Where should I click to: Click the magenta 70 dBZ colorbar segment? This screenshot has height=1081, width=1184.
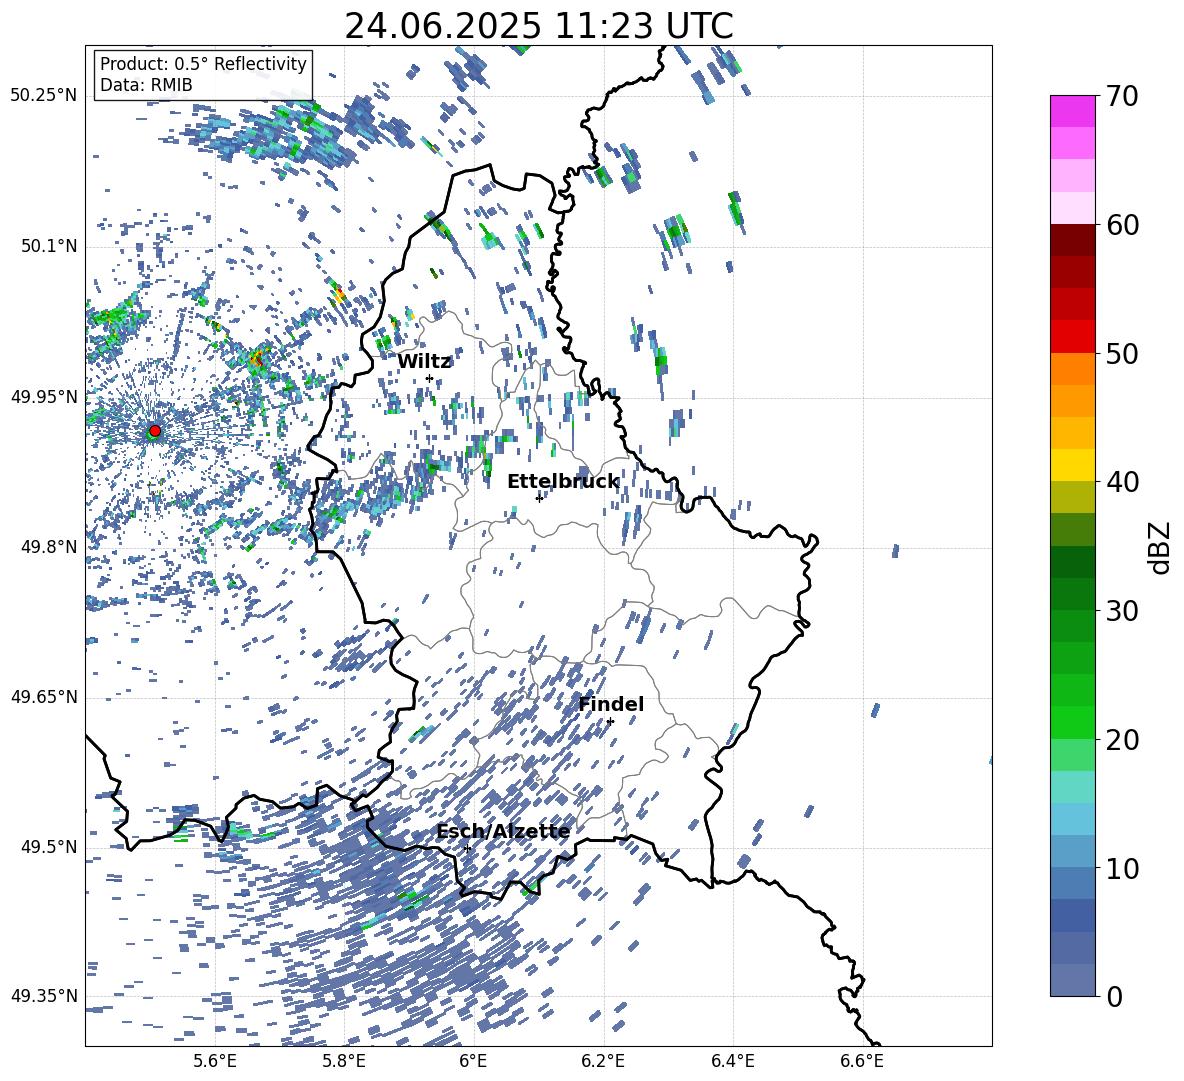coord(1073,111)
